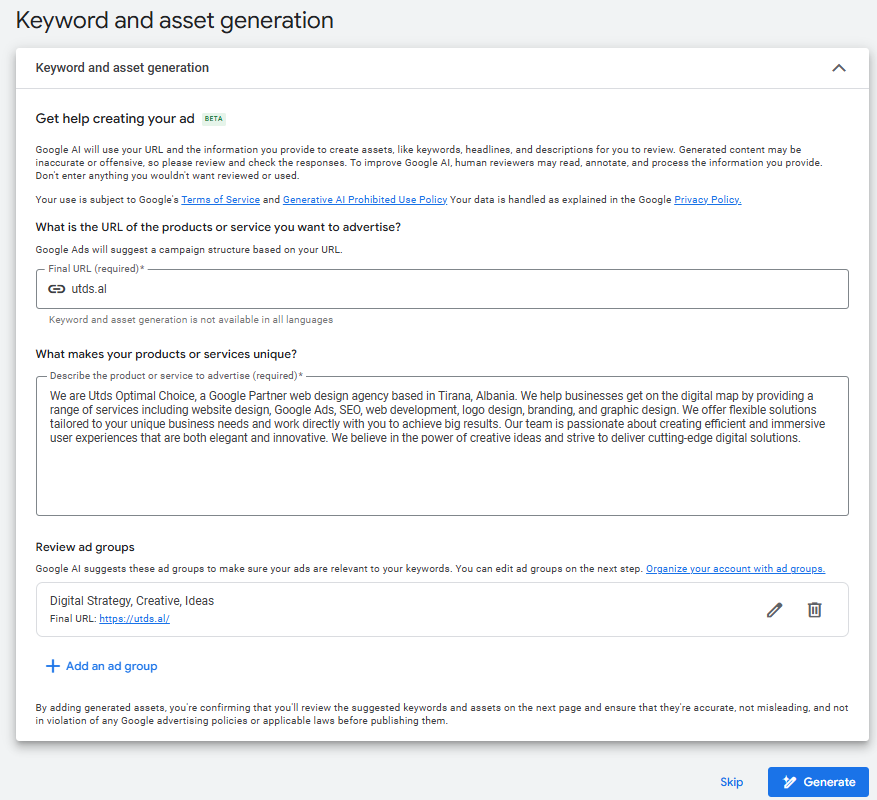Viewport: 877px width, 800px height.
Task: Click the Keyword and asset generation panel header title
Action: click(122, 68)
